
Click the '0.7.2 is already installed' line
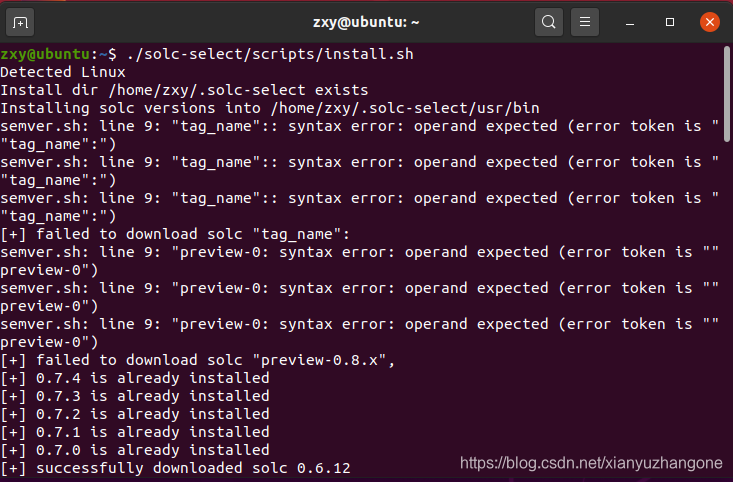point(135,414)
